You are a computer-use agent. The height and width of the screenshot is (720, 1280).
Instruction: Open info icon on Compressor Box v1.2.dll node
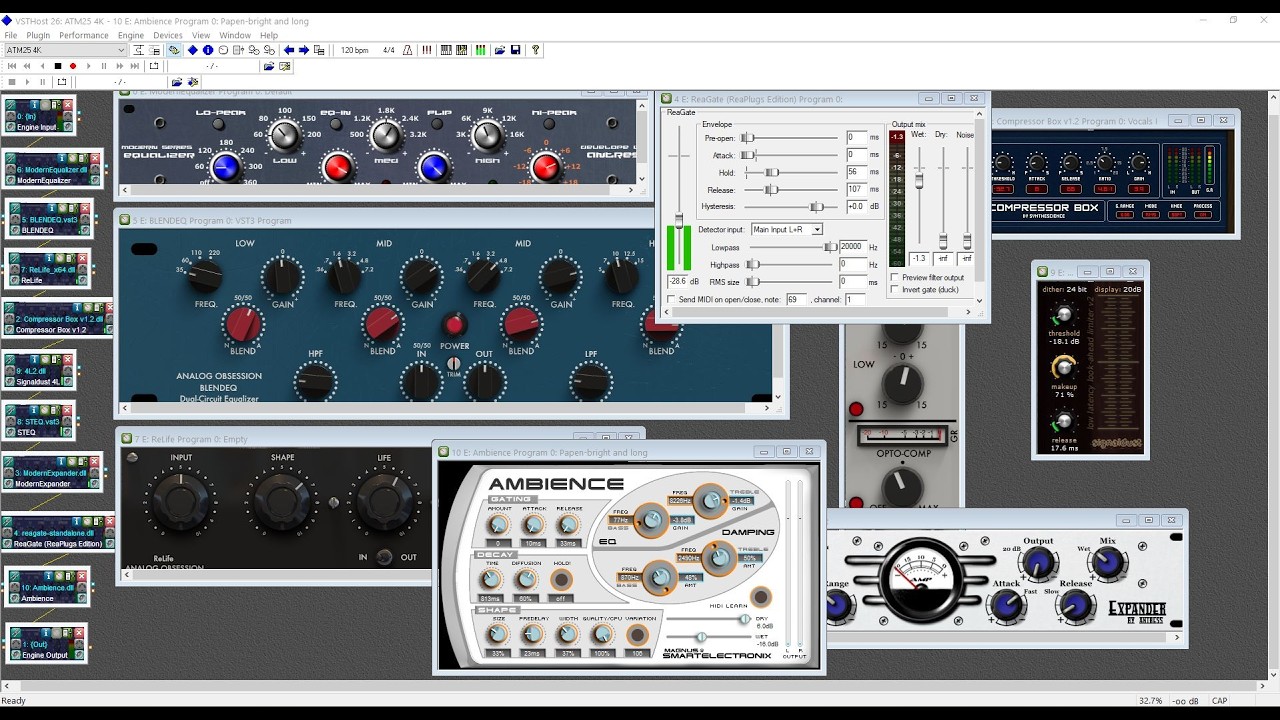pyautogui.click(x=78, y=307)
